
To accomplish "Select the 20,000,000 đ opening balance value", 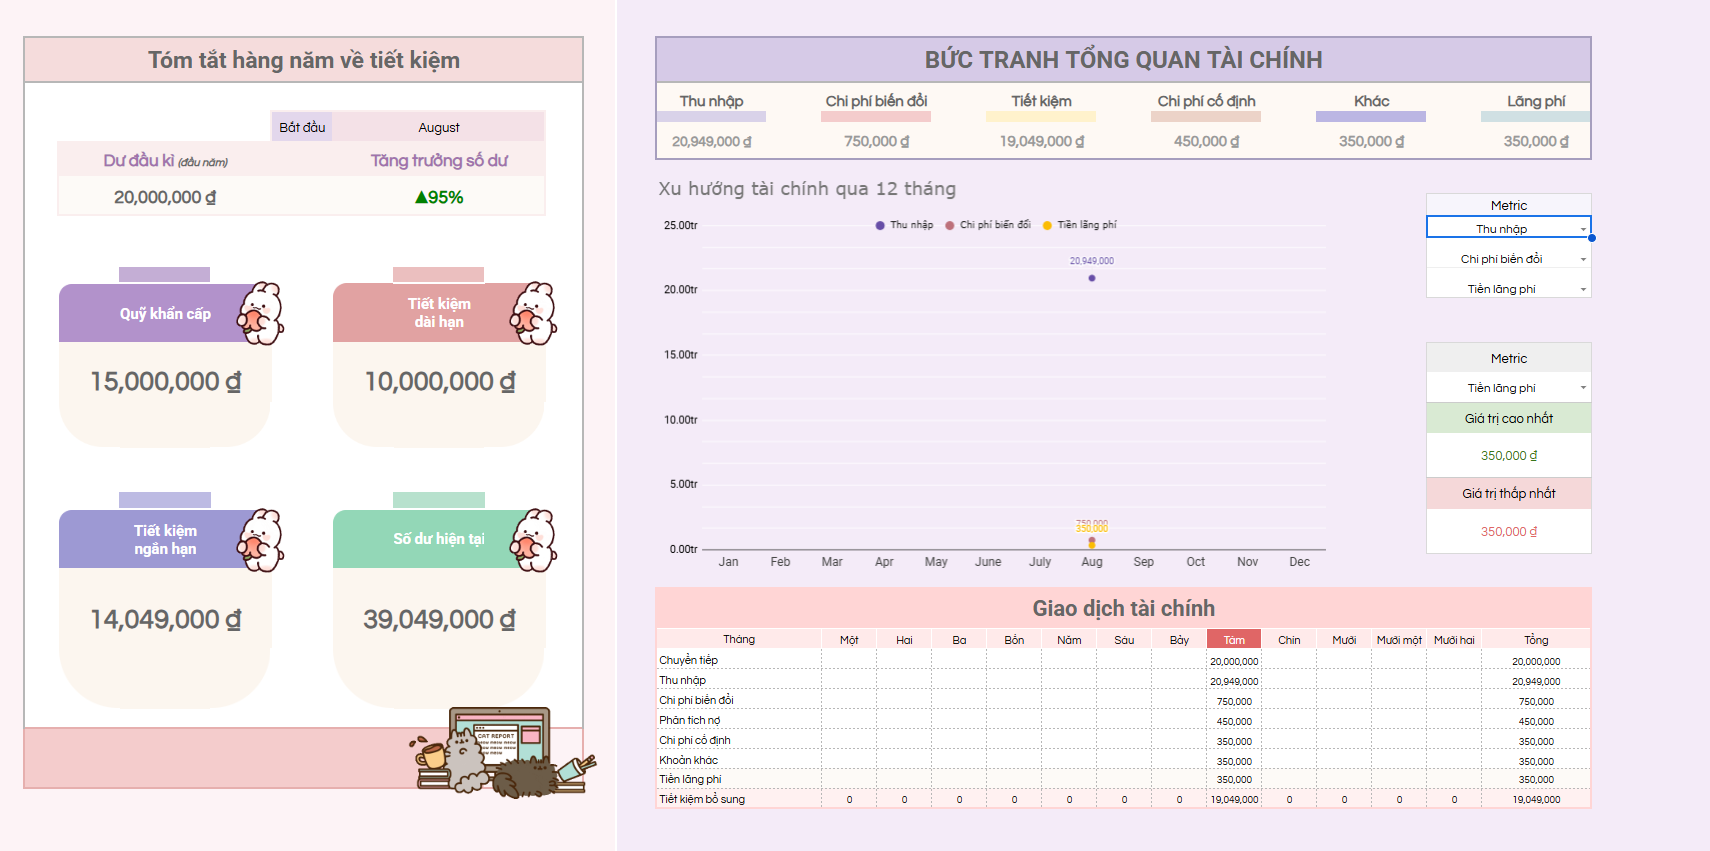I will tap(165, 197).
